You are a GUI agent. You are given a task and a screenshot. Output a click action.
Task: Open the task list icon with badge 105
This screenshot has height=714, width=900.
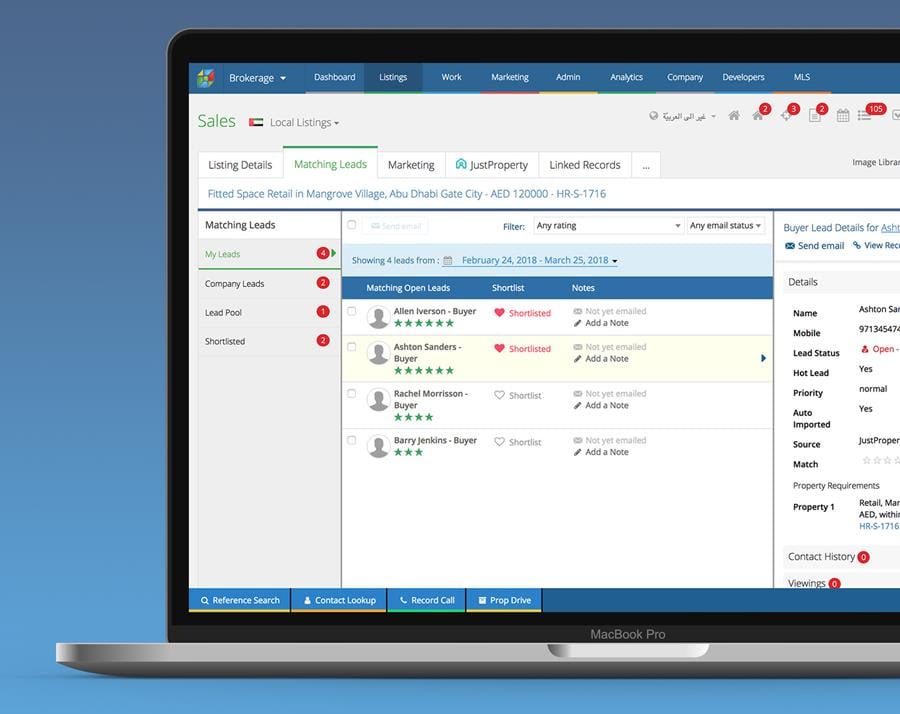[864, 115]
